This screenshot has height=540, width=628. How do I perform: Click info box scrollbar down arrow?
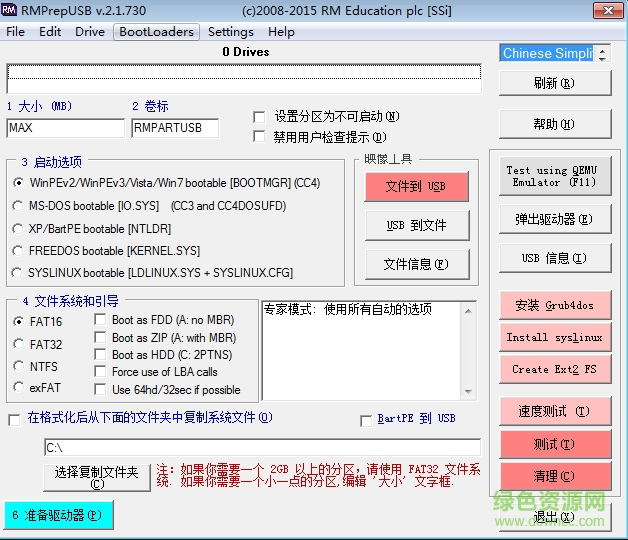468,391
